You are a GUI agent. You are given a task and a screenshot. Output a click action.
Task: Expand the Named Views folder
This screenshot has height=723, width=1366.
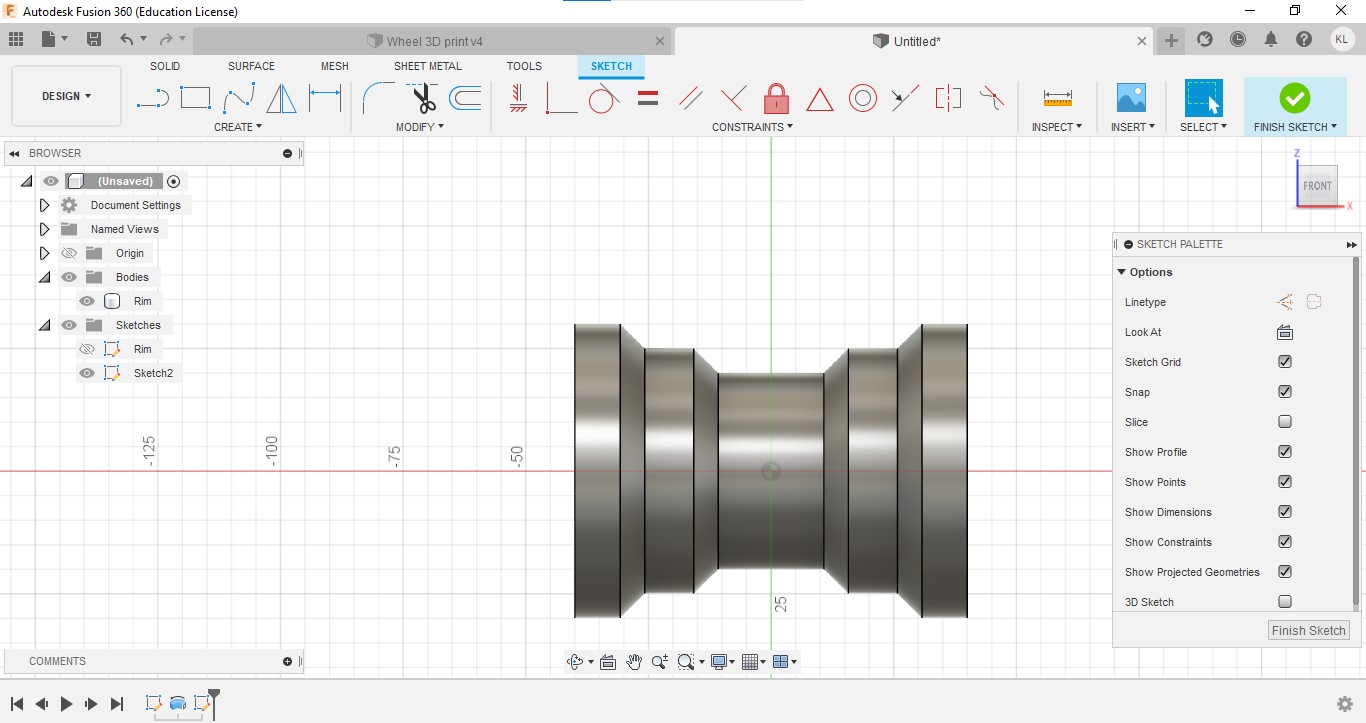click(x=44, y=229)
